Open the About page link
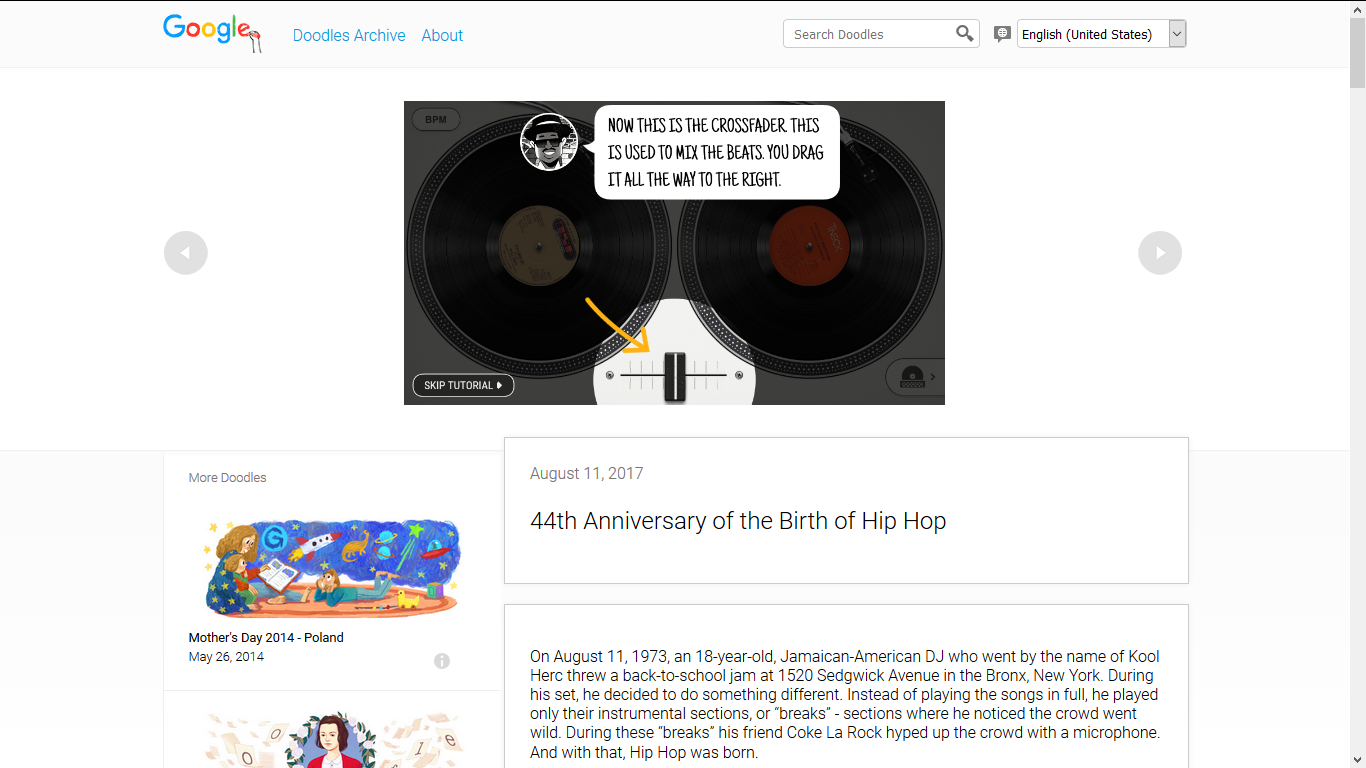Screen dimensions: 1366x768 pos(442,35)
